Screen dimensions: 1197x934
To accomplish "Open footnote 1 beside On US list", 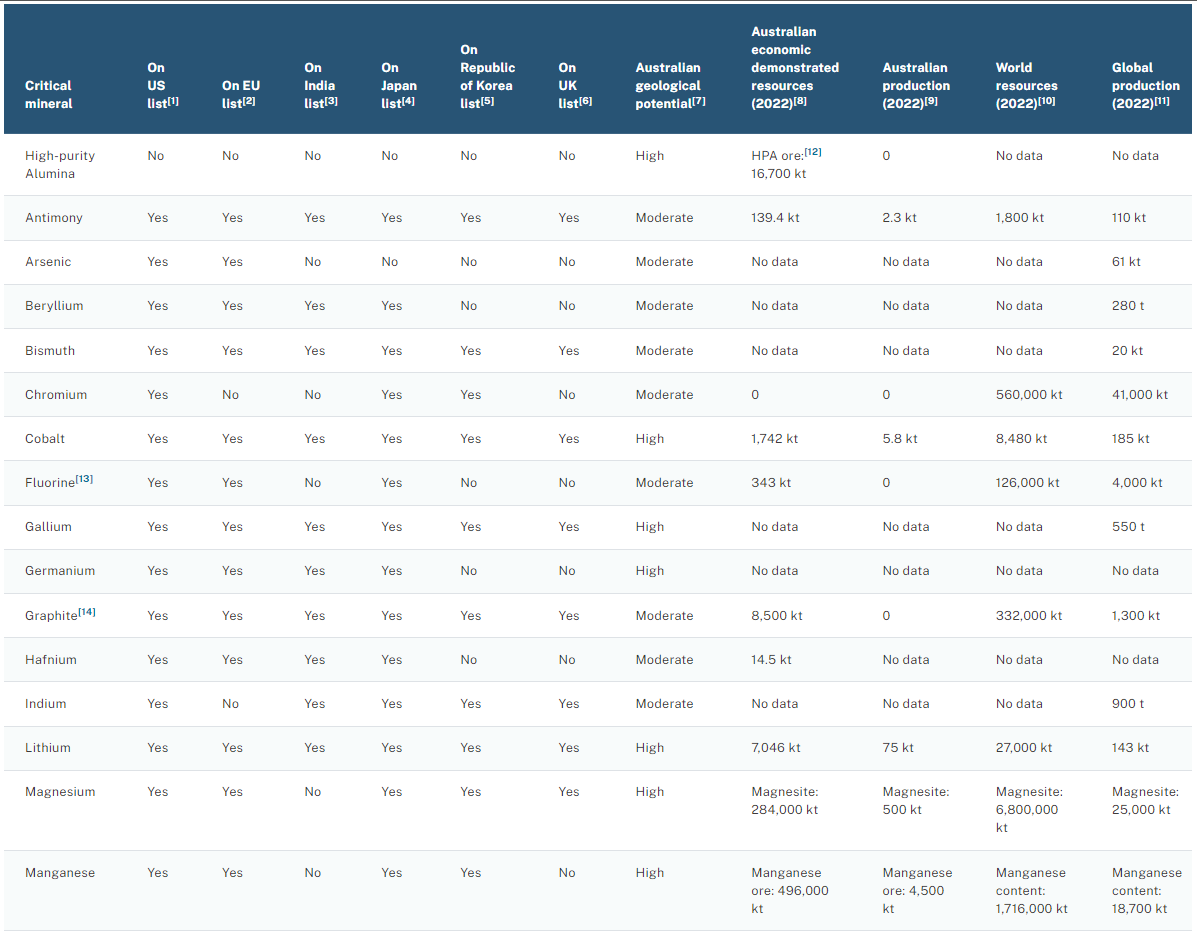I will coord(174,101).
